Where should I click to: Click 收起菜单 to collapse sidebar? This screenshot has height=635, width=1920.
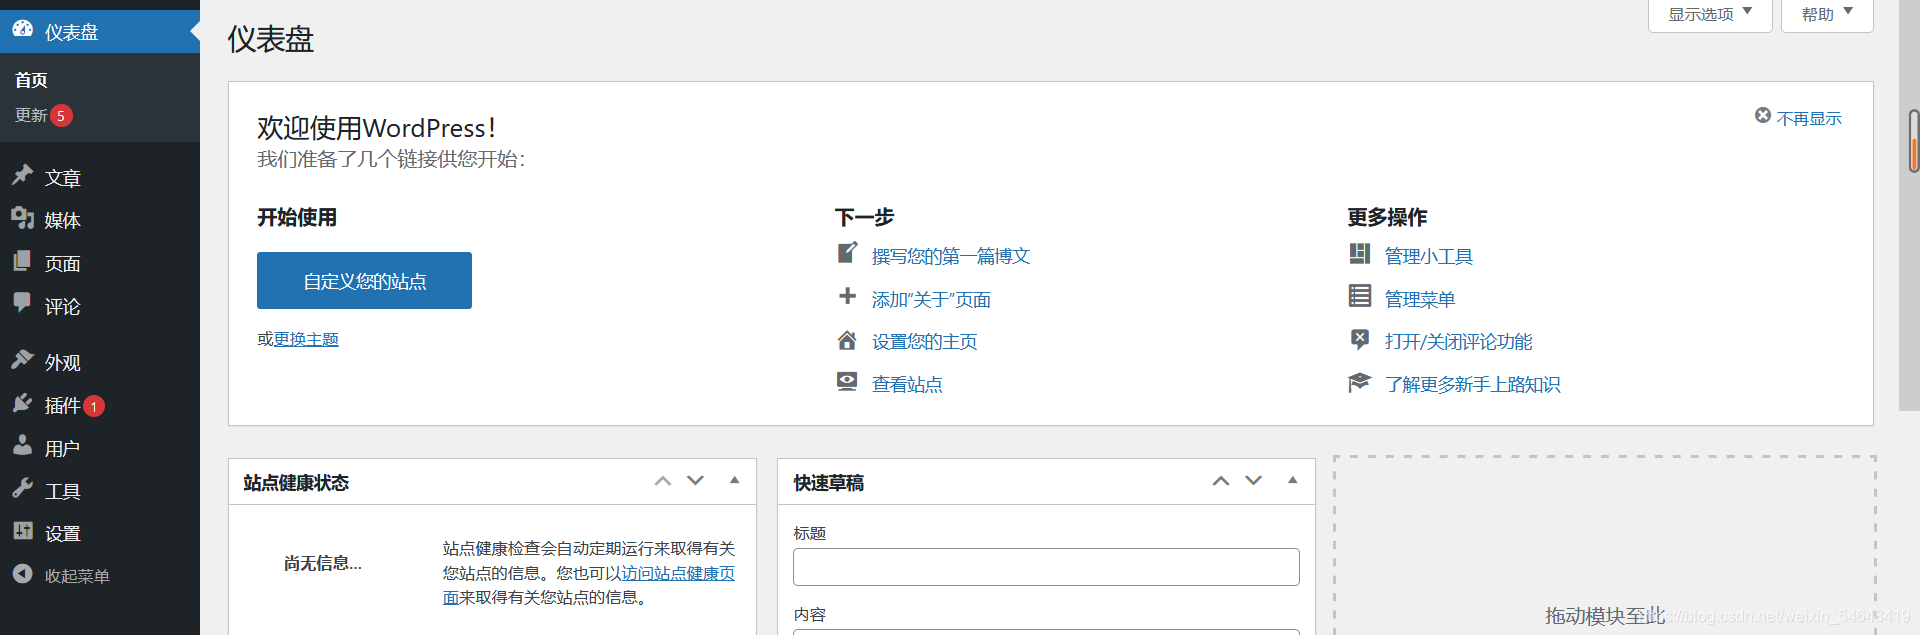[x=77, y=576]
